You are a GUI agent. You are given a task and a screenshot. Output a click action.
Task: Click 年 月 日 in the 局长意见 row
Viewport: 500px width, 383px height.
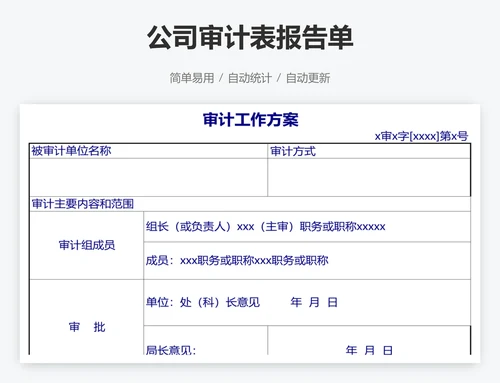[x=369, y=350]
